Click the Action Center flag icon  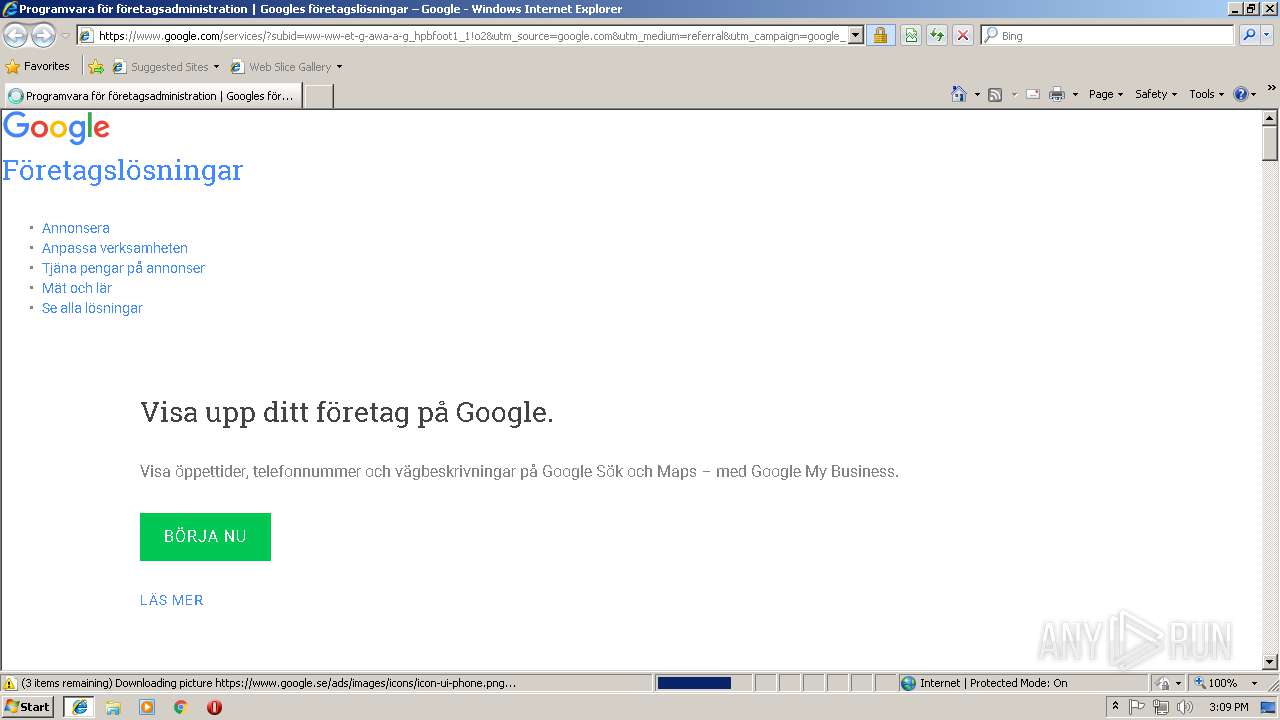click(x=1137, y=707)
